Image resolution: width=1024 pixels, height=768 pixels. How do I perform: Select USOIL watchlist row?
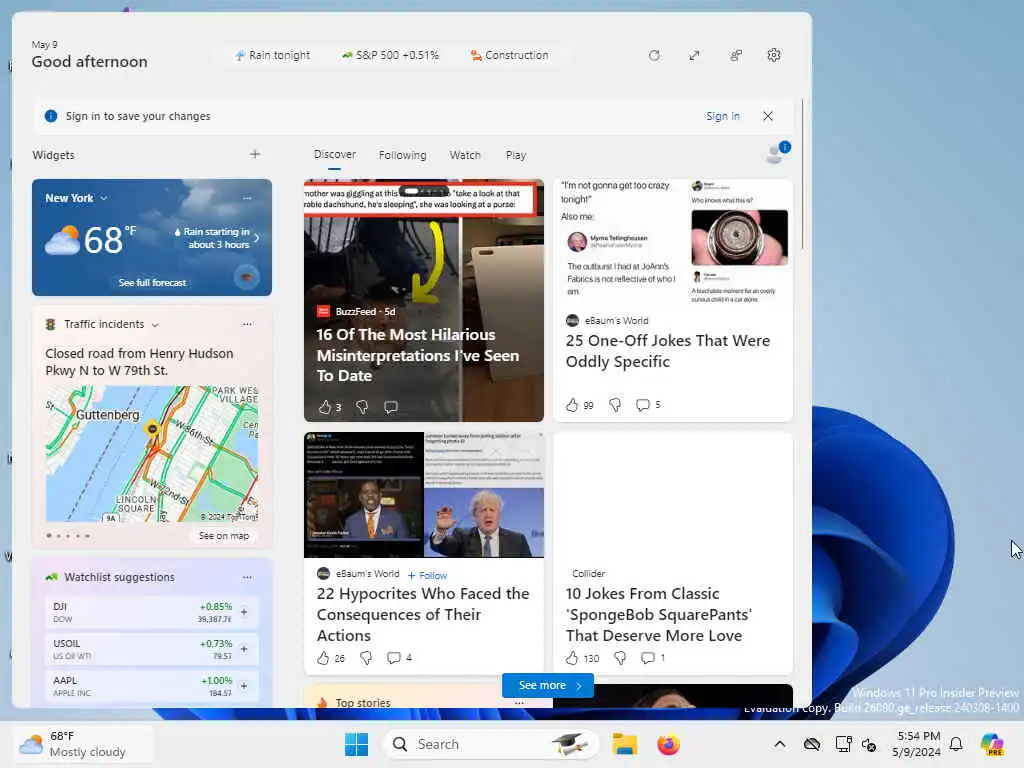point(152,649)
